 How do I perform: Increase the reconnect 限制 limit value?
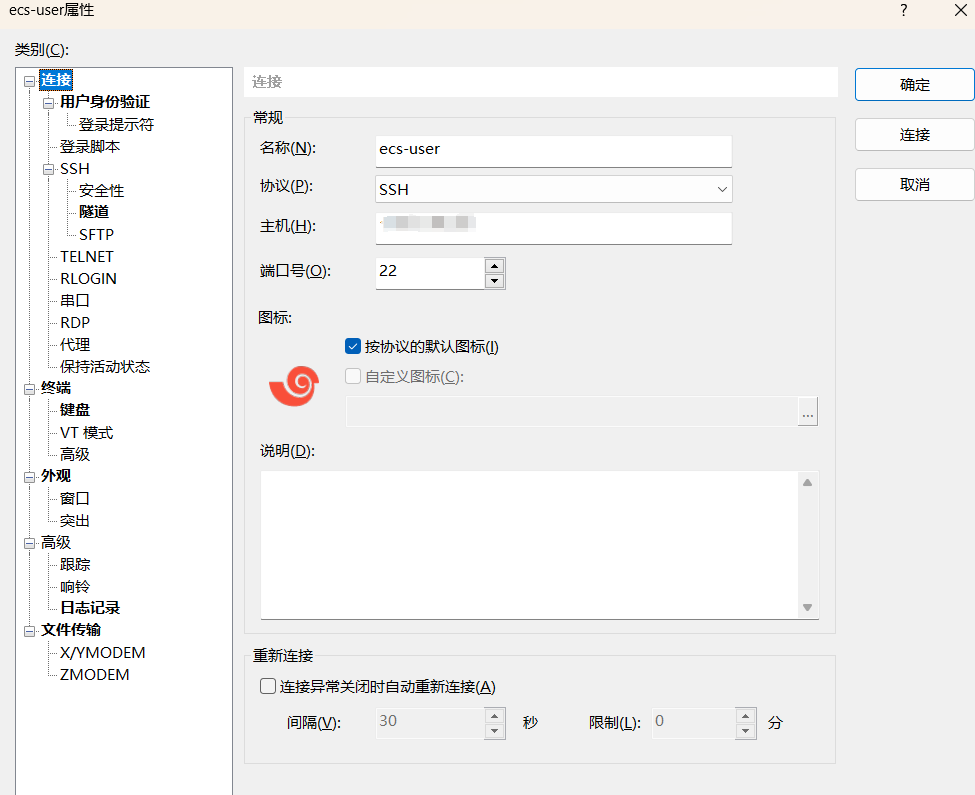click(746, 716)
